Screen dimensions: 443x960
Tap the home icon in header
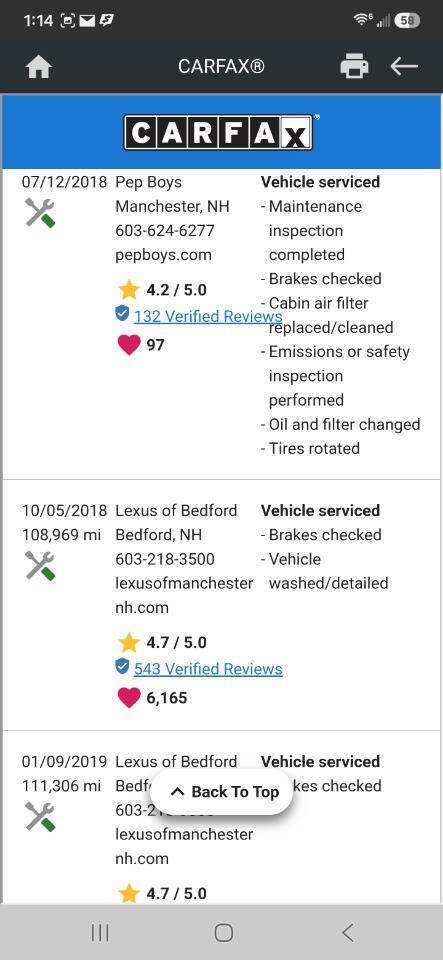39,67
